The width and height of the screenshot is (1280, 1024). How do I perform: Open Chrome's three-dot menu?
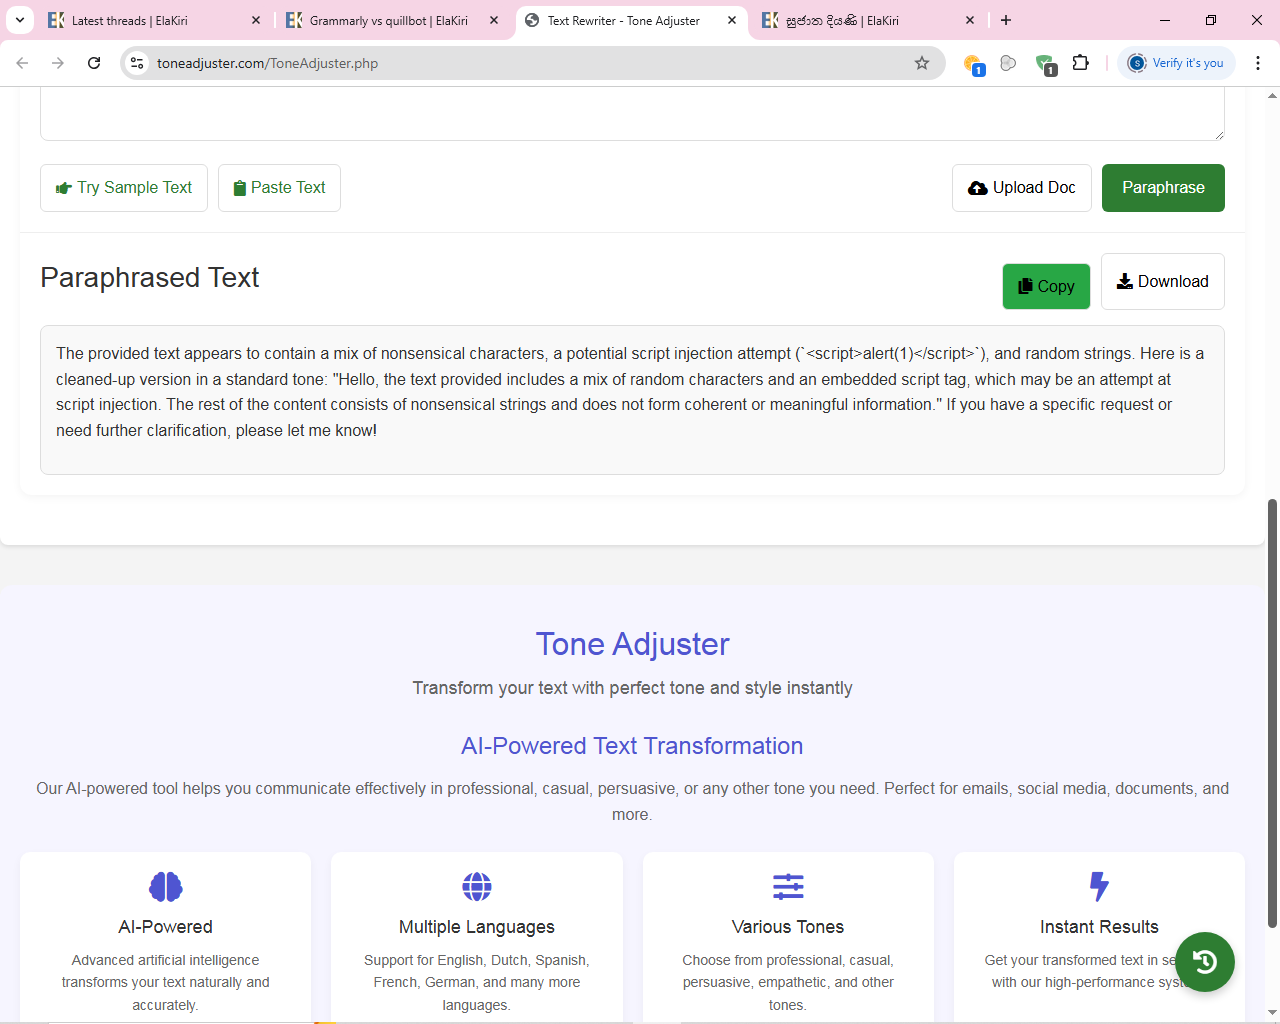tap(1258, 63)
